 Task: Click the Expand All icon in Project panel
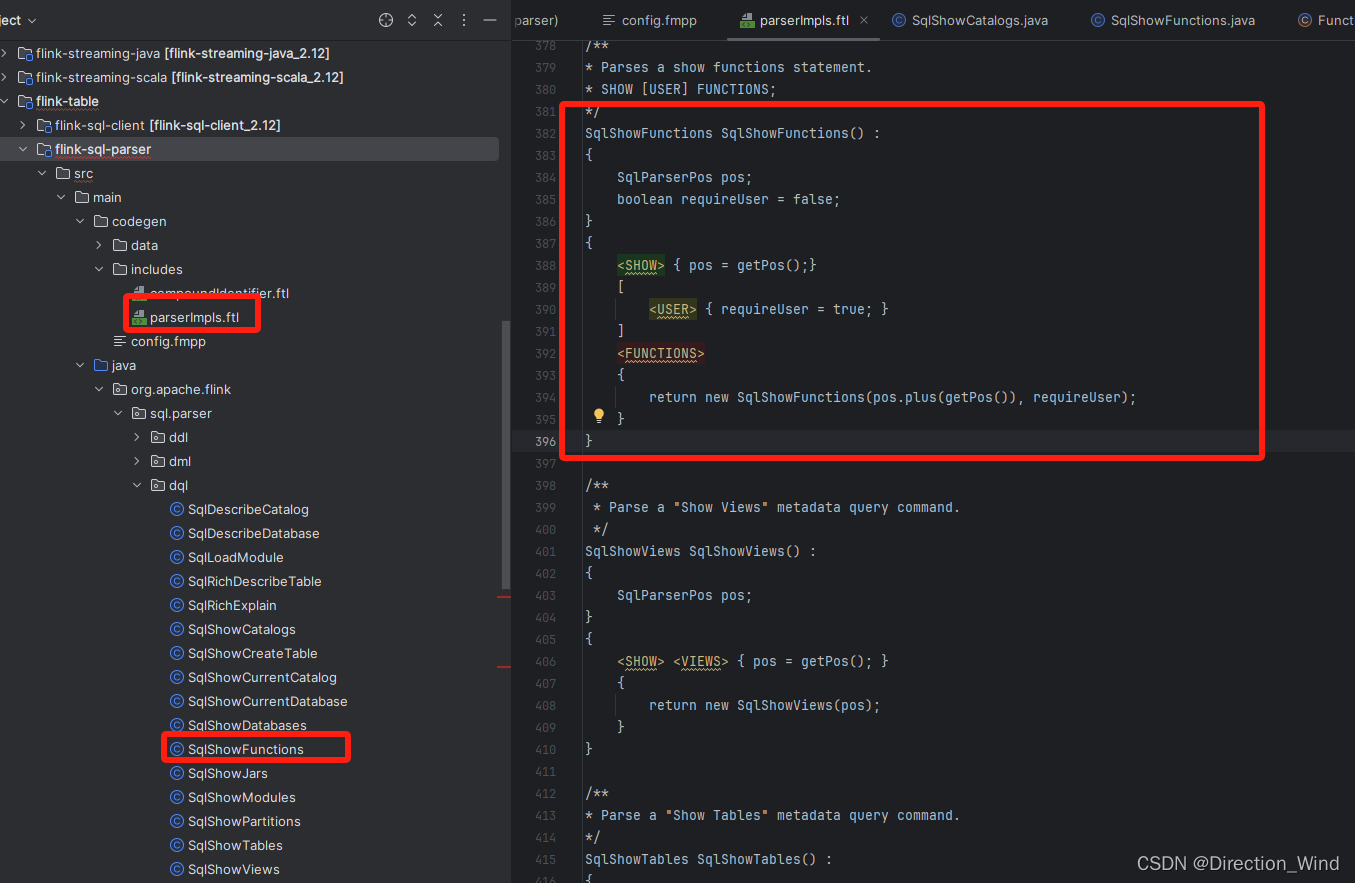tap(412, 20)
